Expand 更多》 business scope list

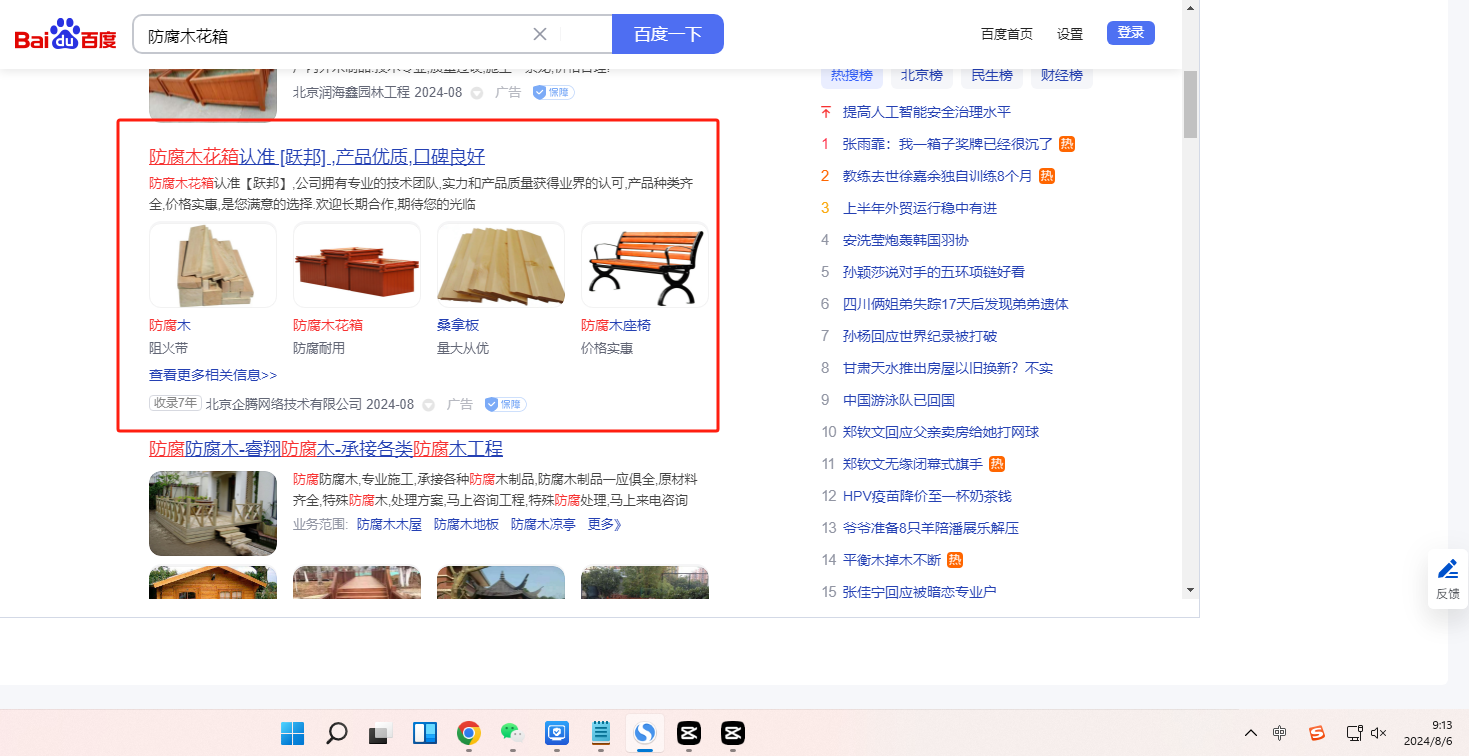605,524
